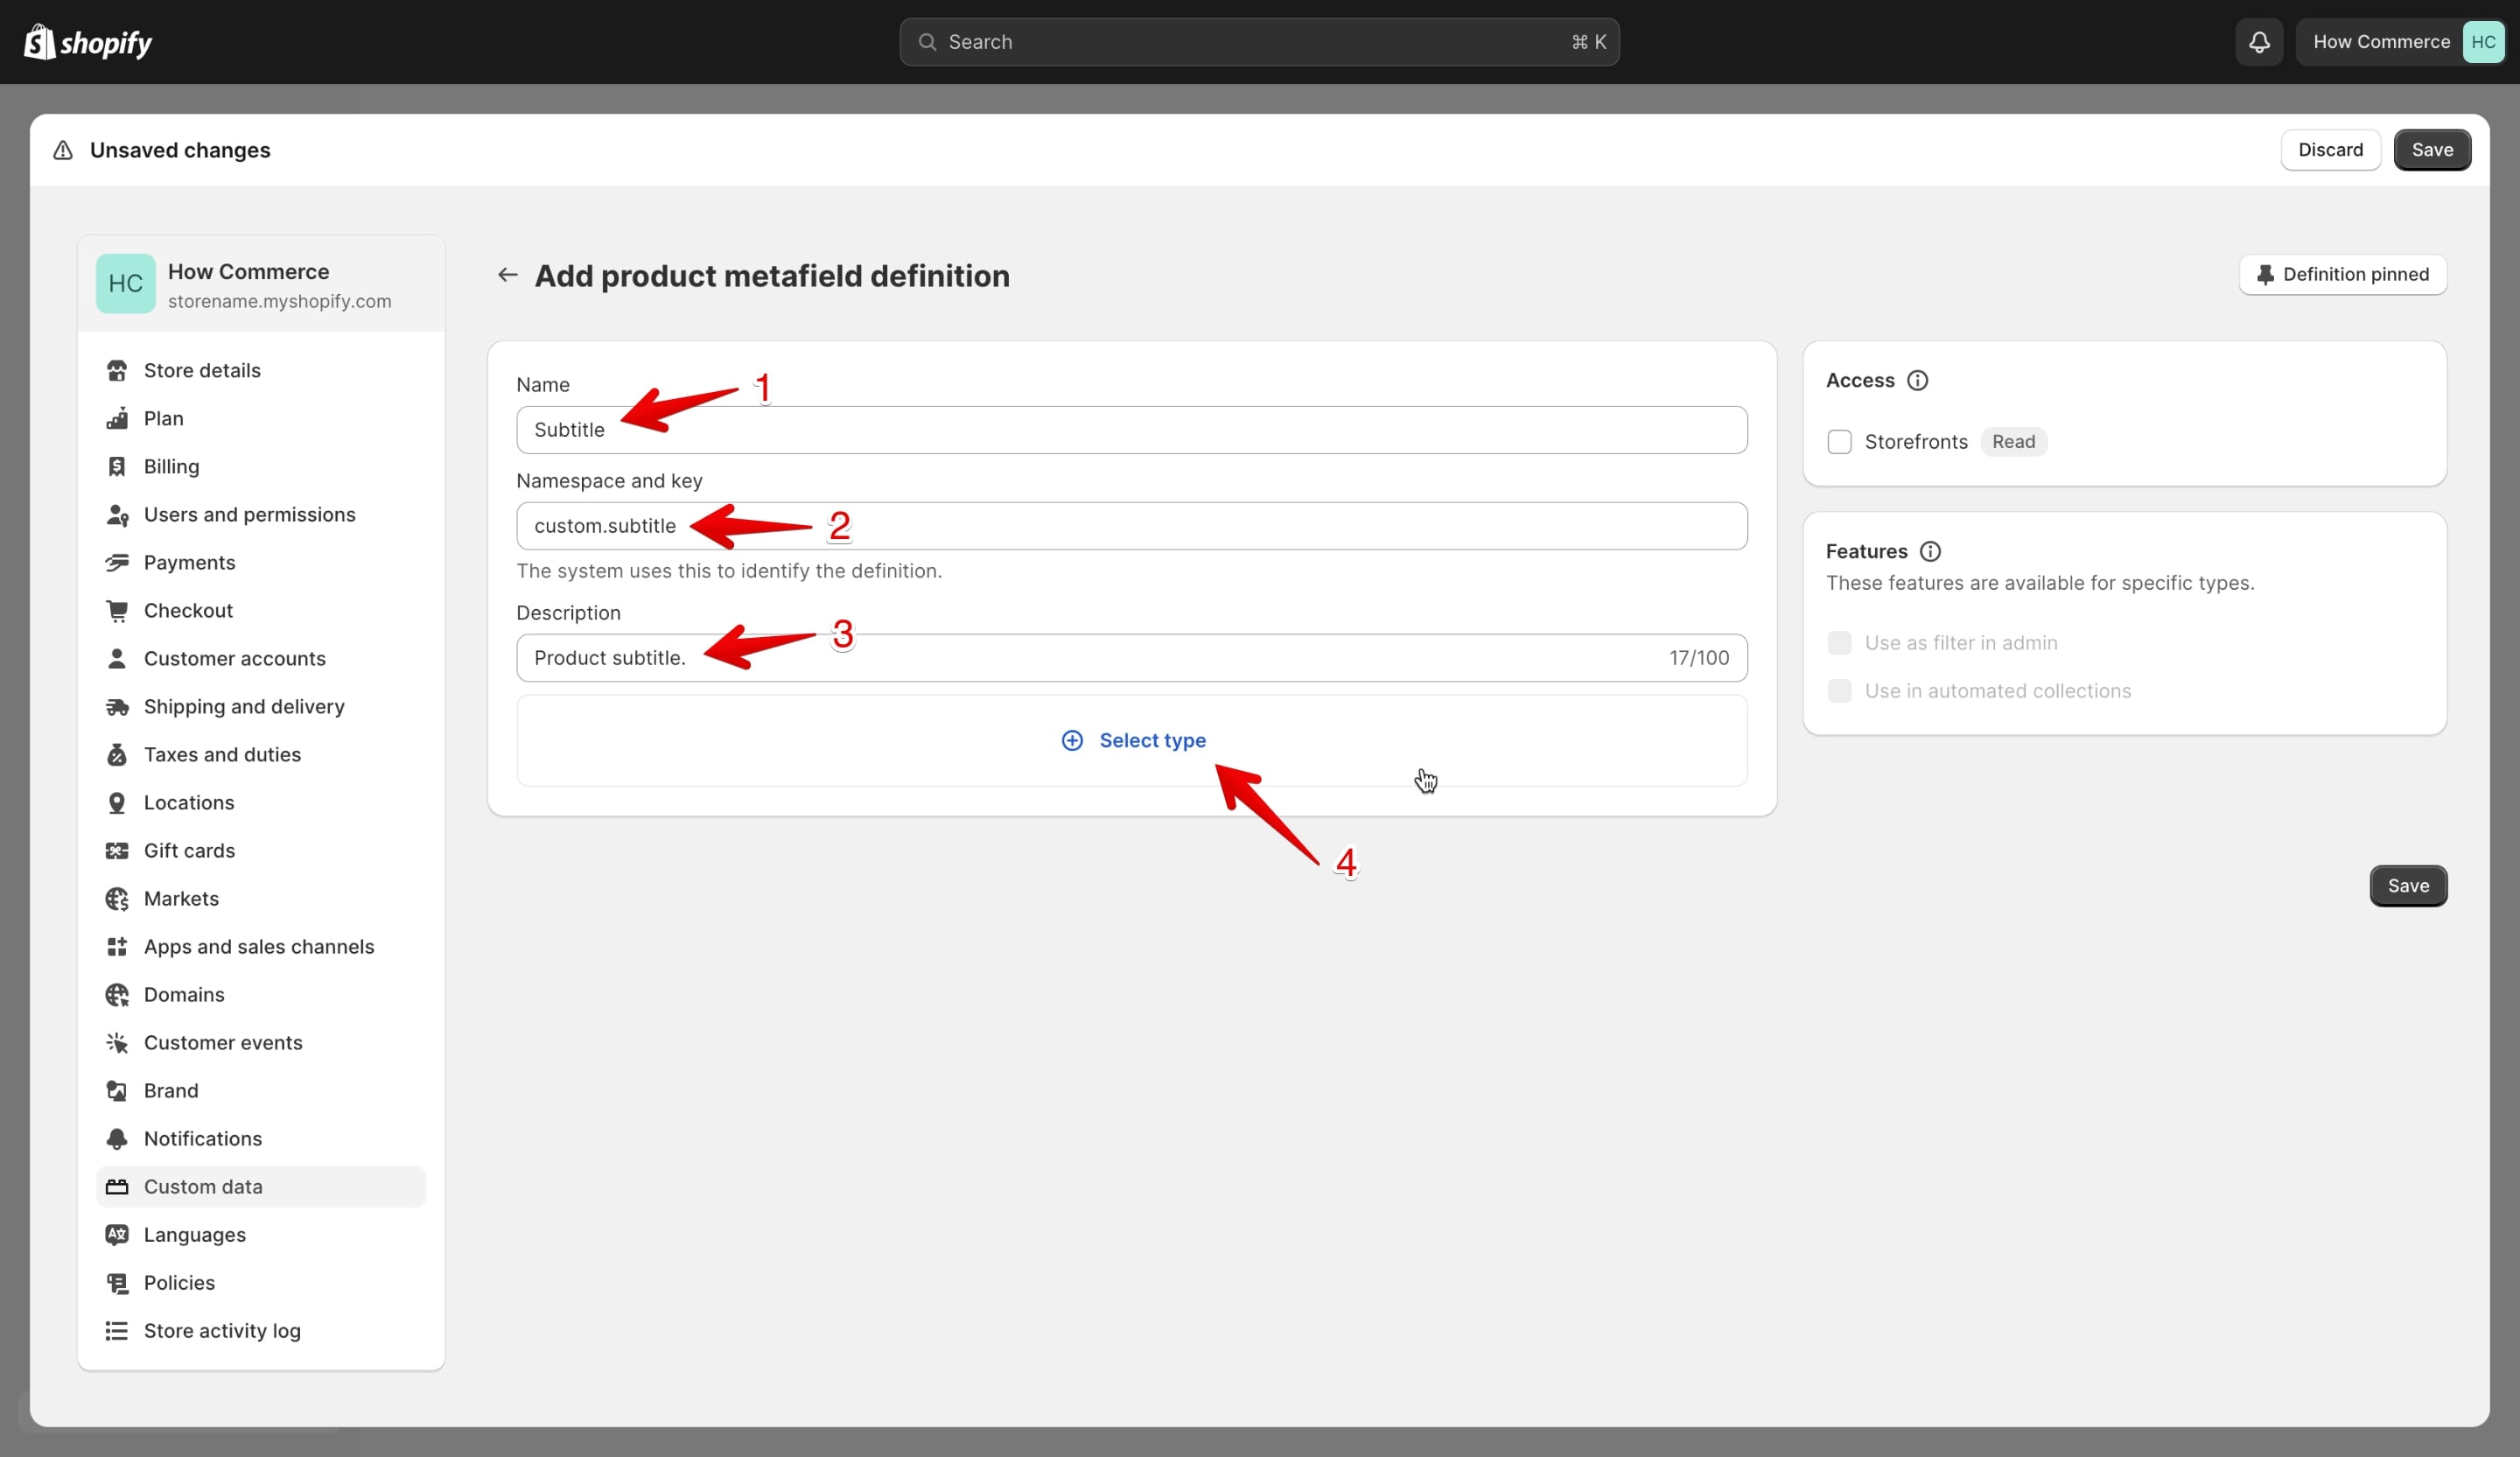Tick Use in automated collections
This screenshot has height=1457, width=2520.
pyautogui.click(x=1839, y=691)
